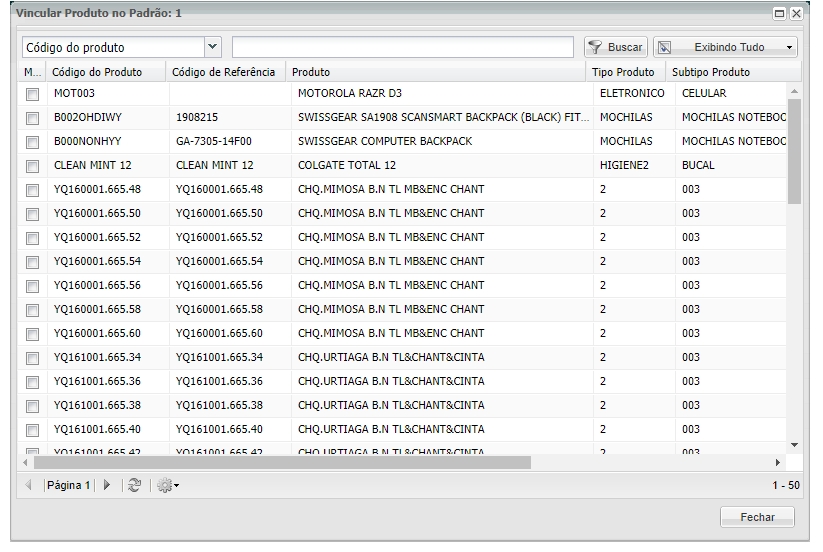Check the YQ161001.665.38 row checkbox

(33, 406)
